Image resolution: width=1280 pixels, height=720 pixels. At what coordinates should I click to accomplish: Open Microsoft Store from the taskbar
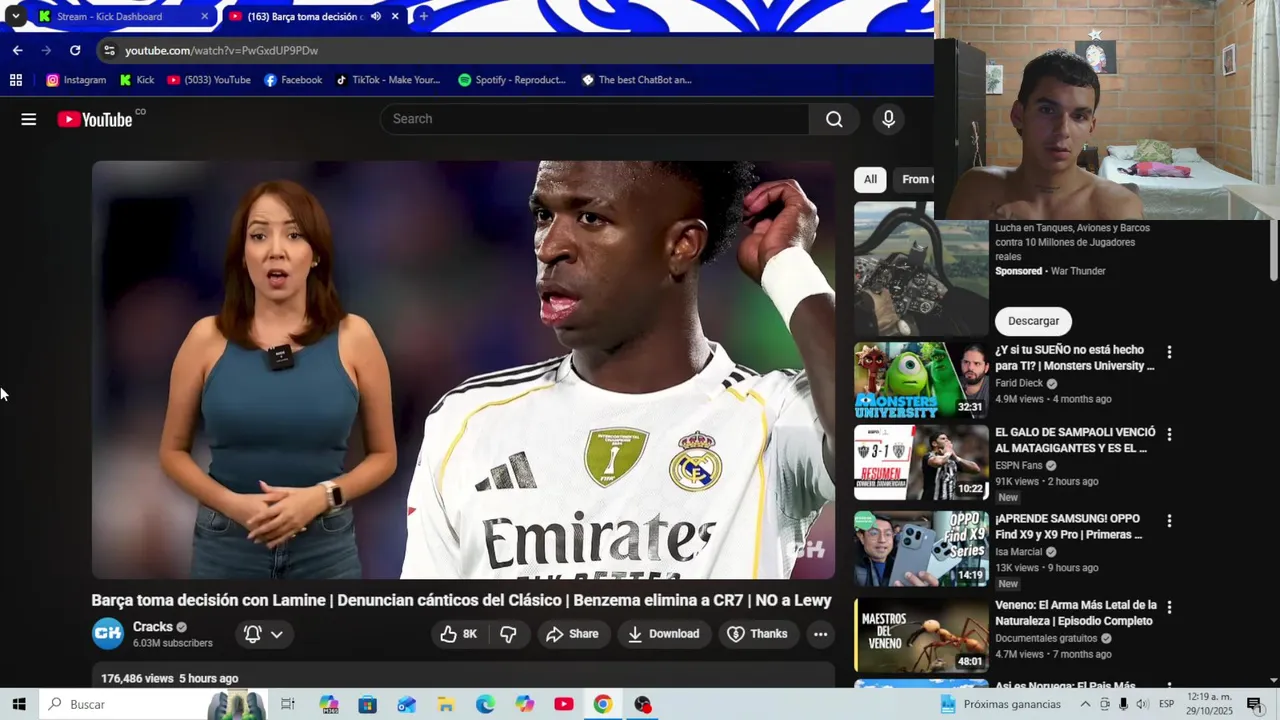tap(367, 704)
